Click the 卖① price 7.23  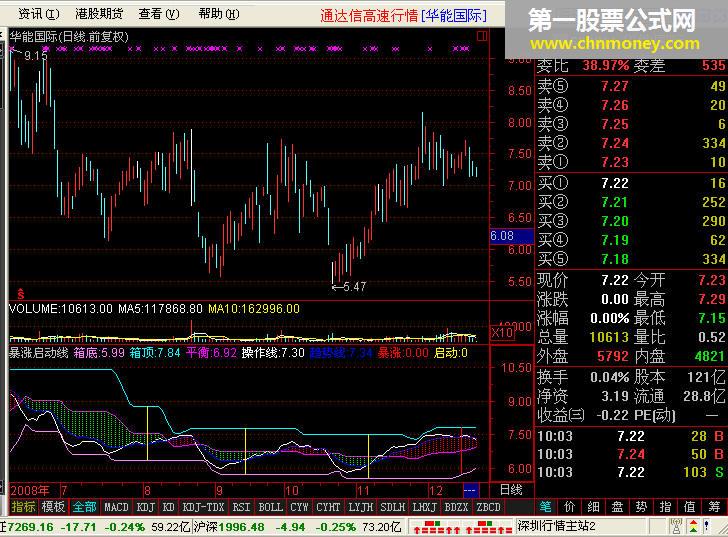pyautogui.click(x=614, y=162)
